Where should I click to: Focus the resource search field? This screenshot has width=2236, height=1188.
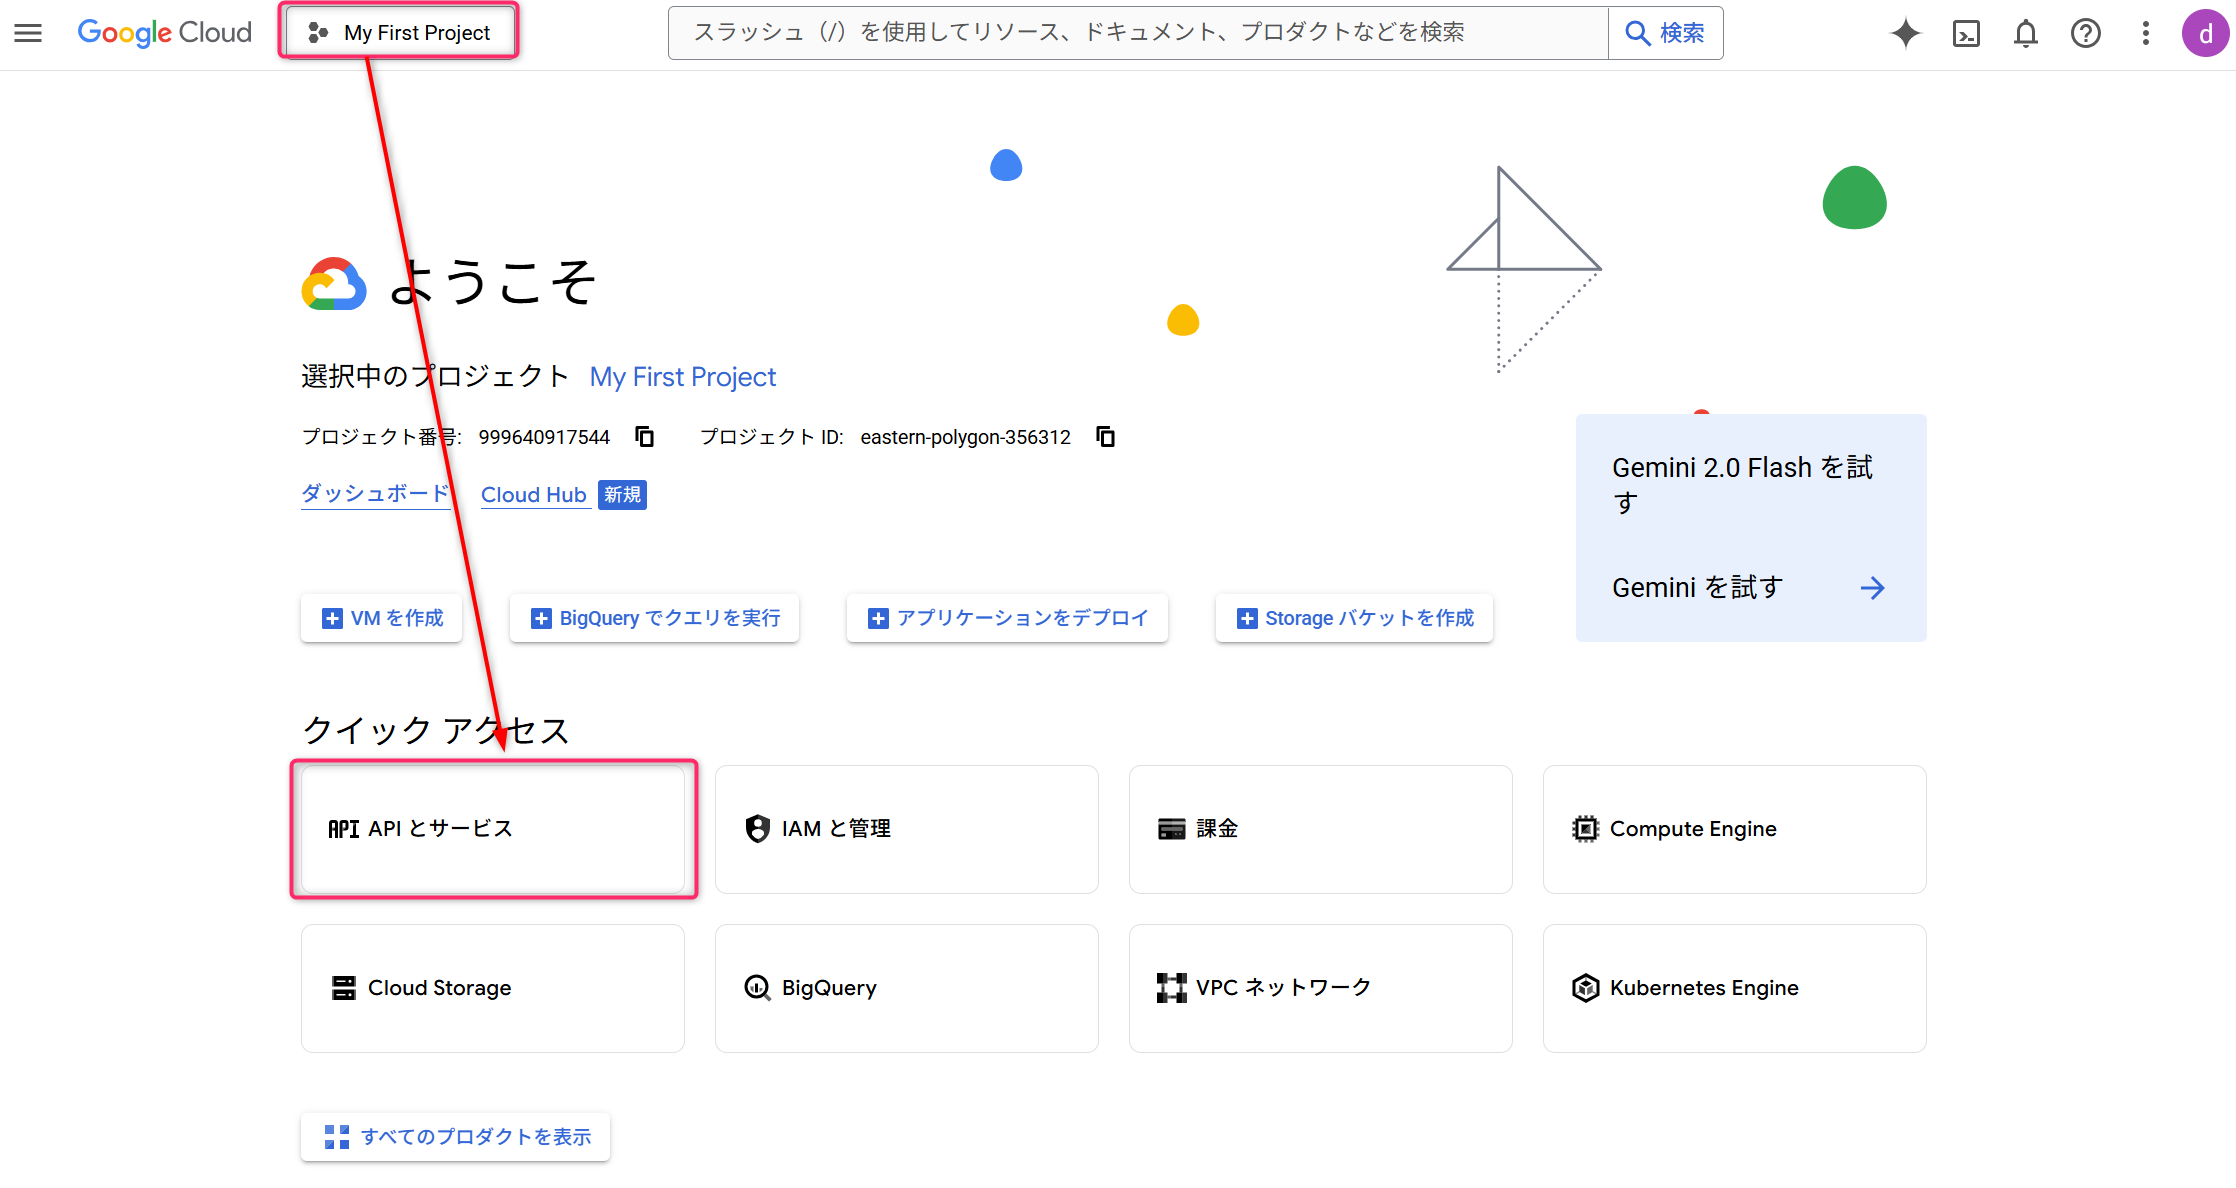[1138, 33]
